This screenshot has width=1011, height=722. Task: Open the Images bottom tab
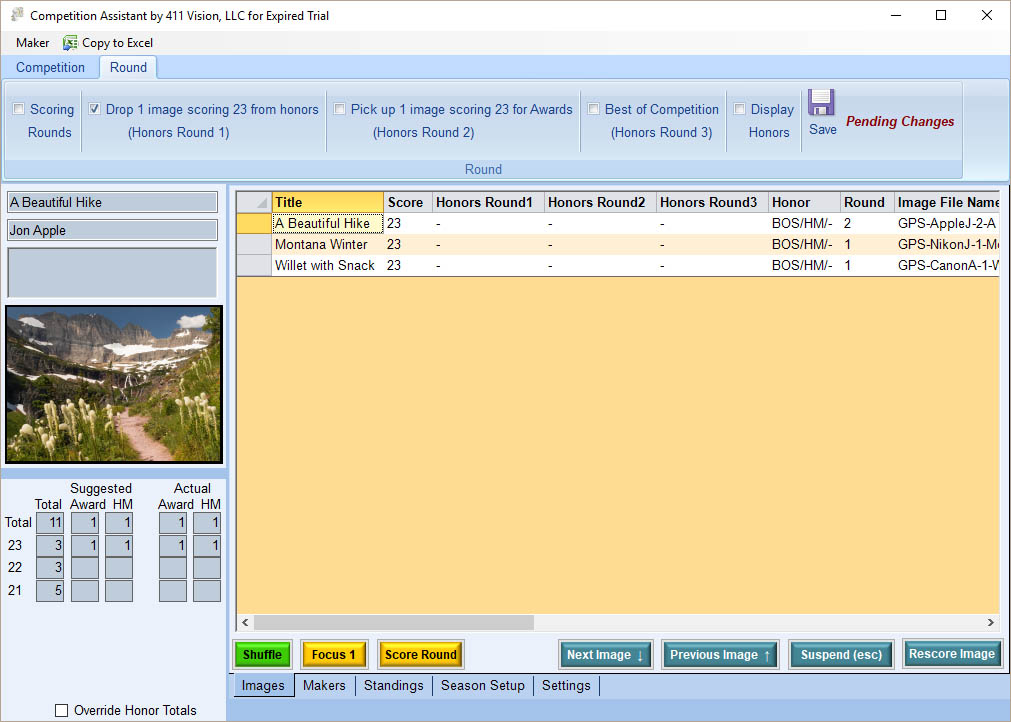(262, 685)
